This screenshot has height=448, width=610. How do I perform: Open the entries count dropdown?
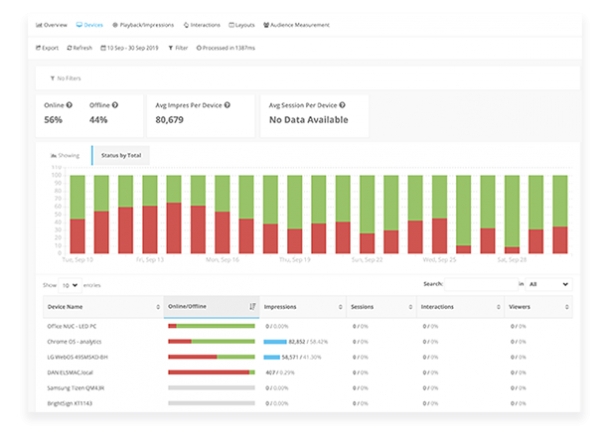coord(72,285)
